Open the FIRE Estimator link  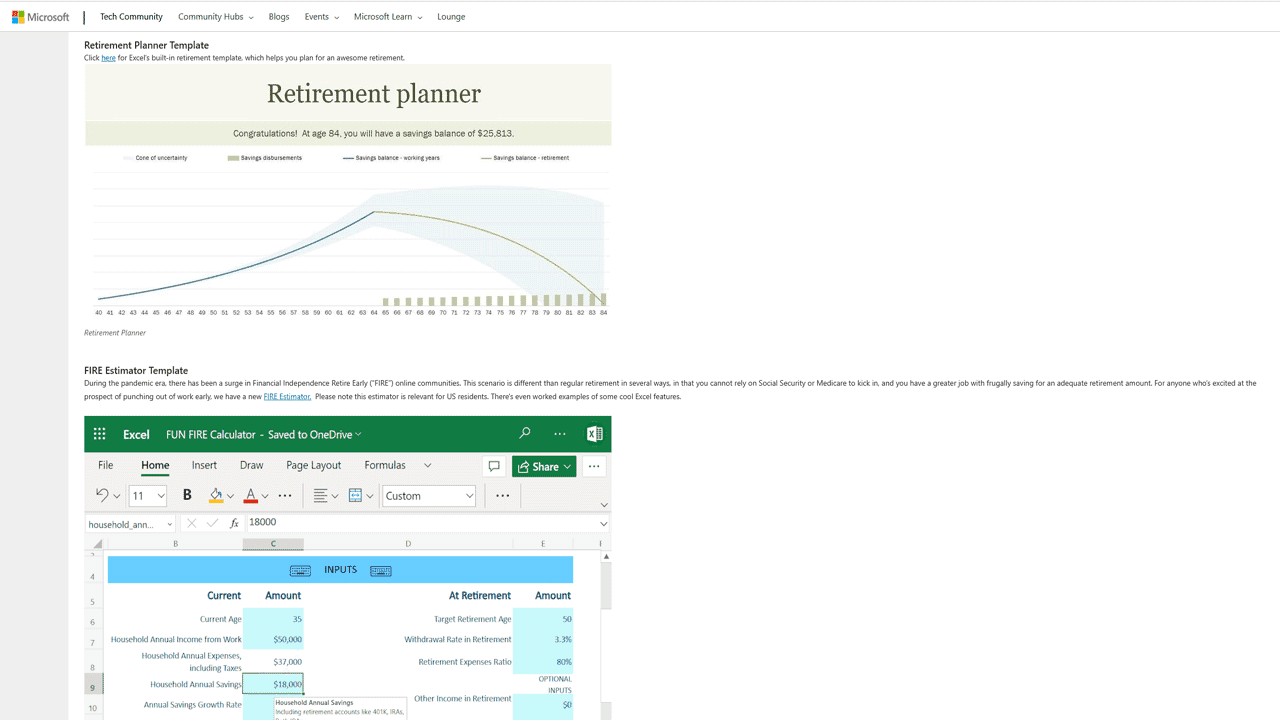coord(287,395)
